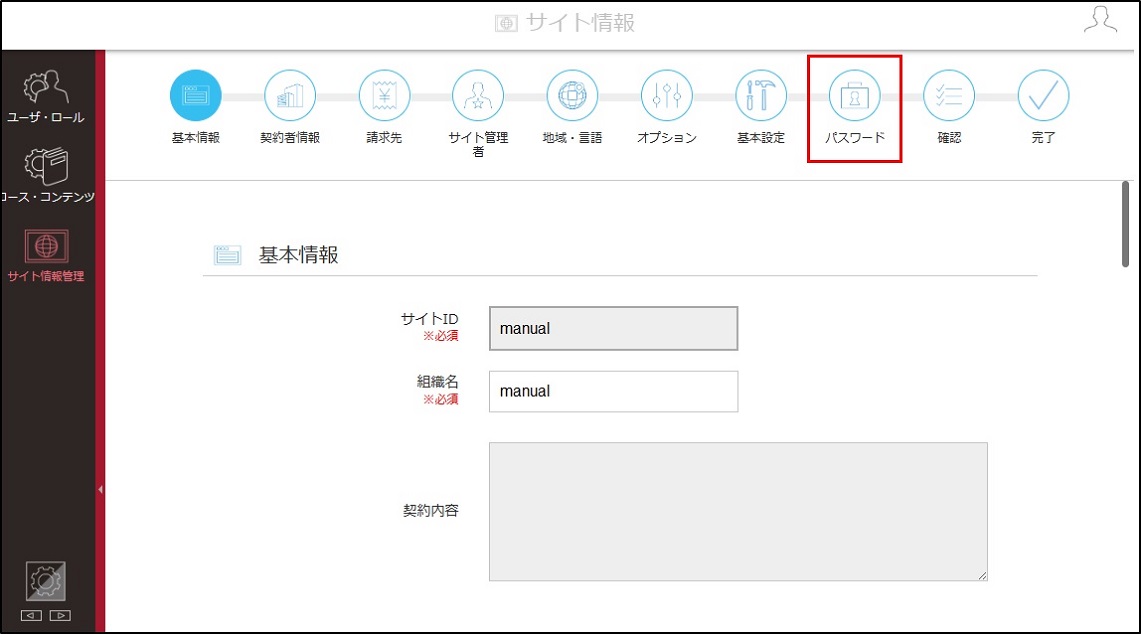
Task: Go to 基本設定 tools icon
Action: point(761,95)
